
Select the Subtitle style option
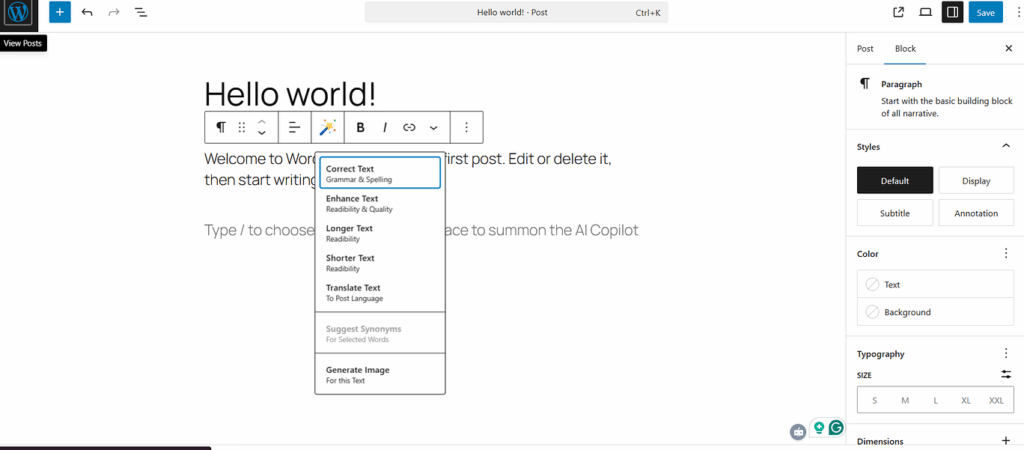[895, 213]
